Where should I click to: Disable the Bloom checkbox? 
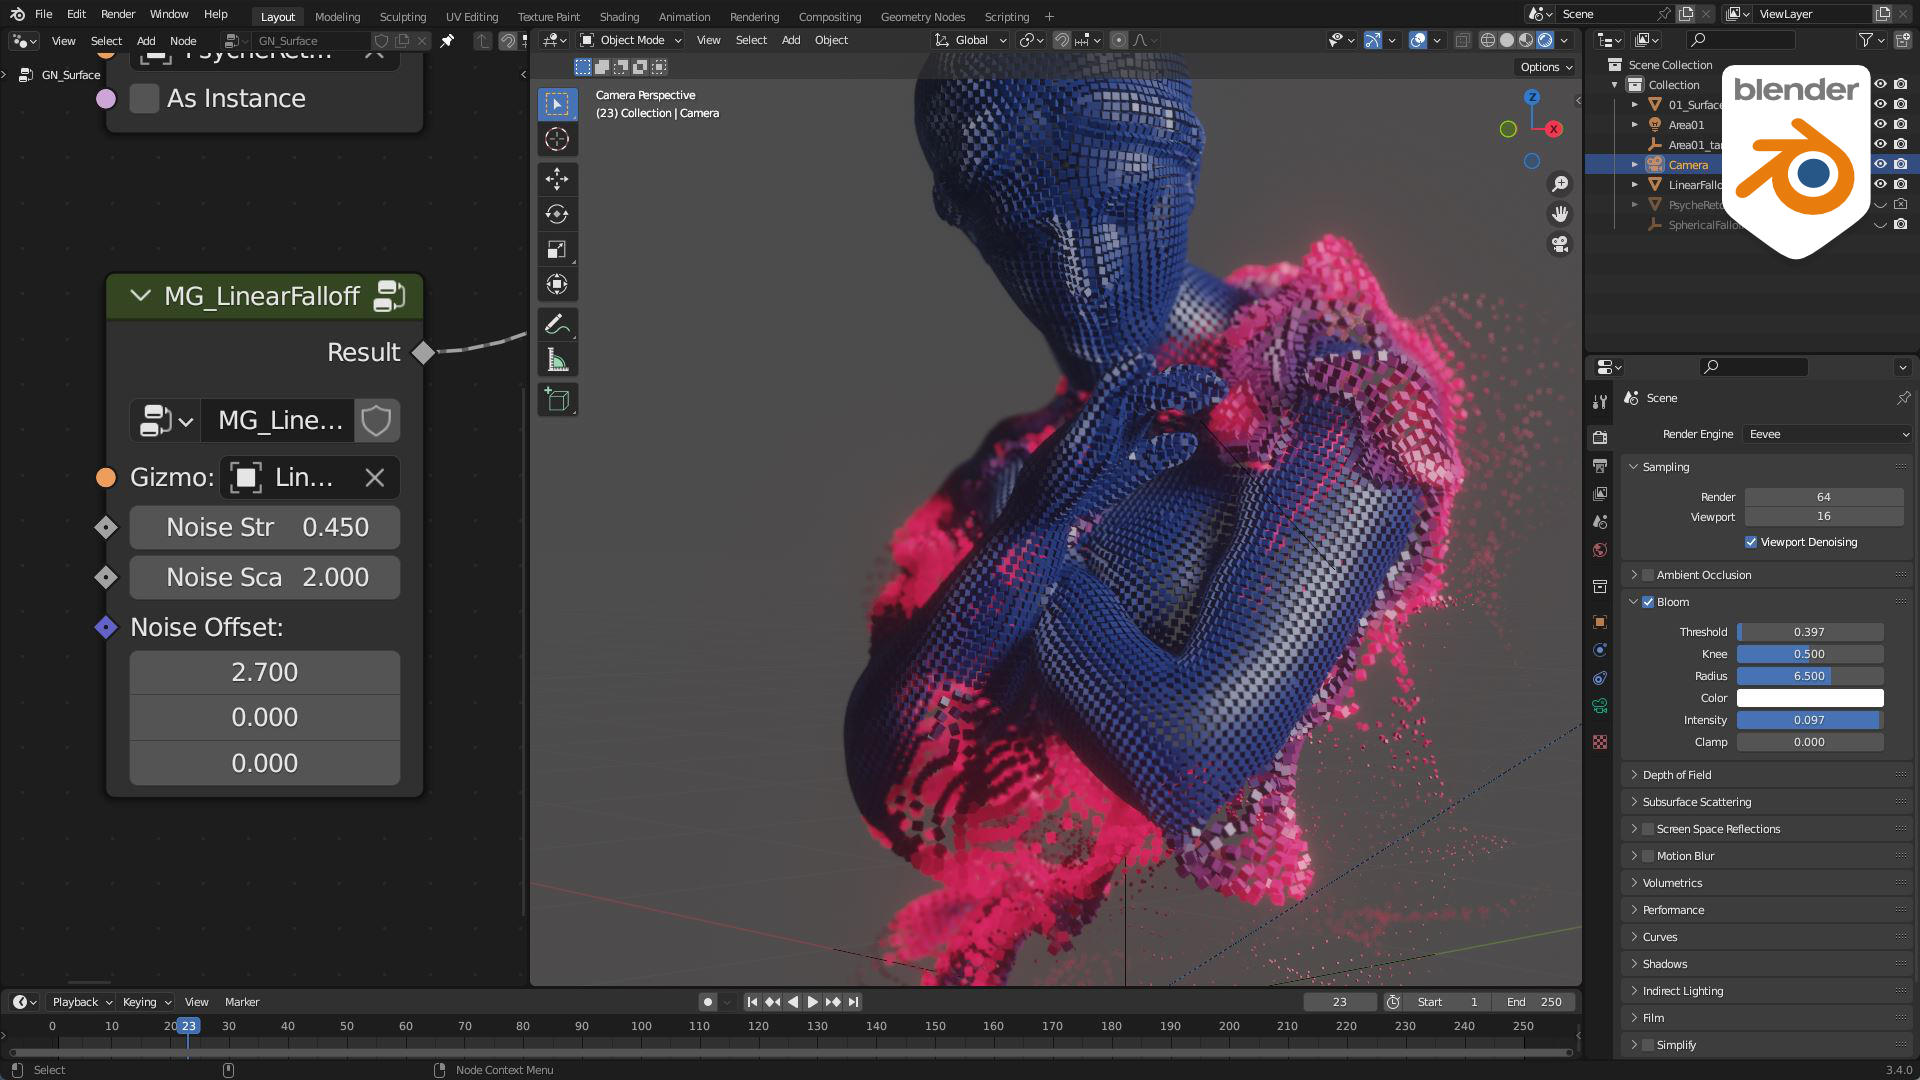1648,602
